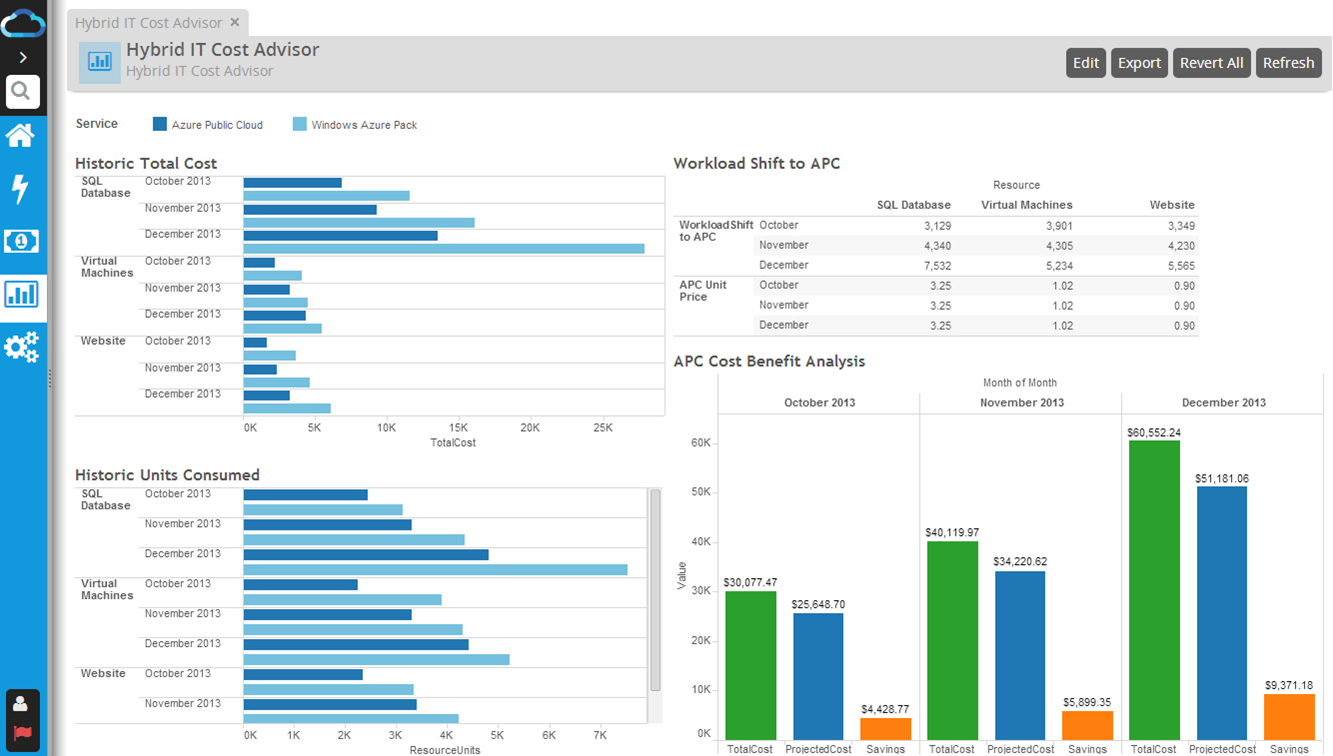Open the search magnifier icon
Viewport: 1333px width, 756px height.
click(22, 92)
